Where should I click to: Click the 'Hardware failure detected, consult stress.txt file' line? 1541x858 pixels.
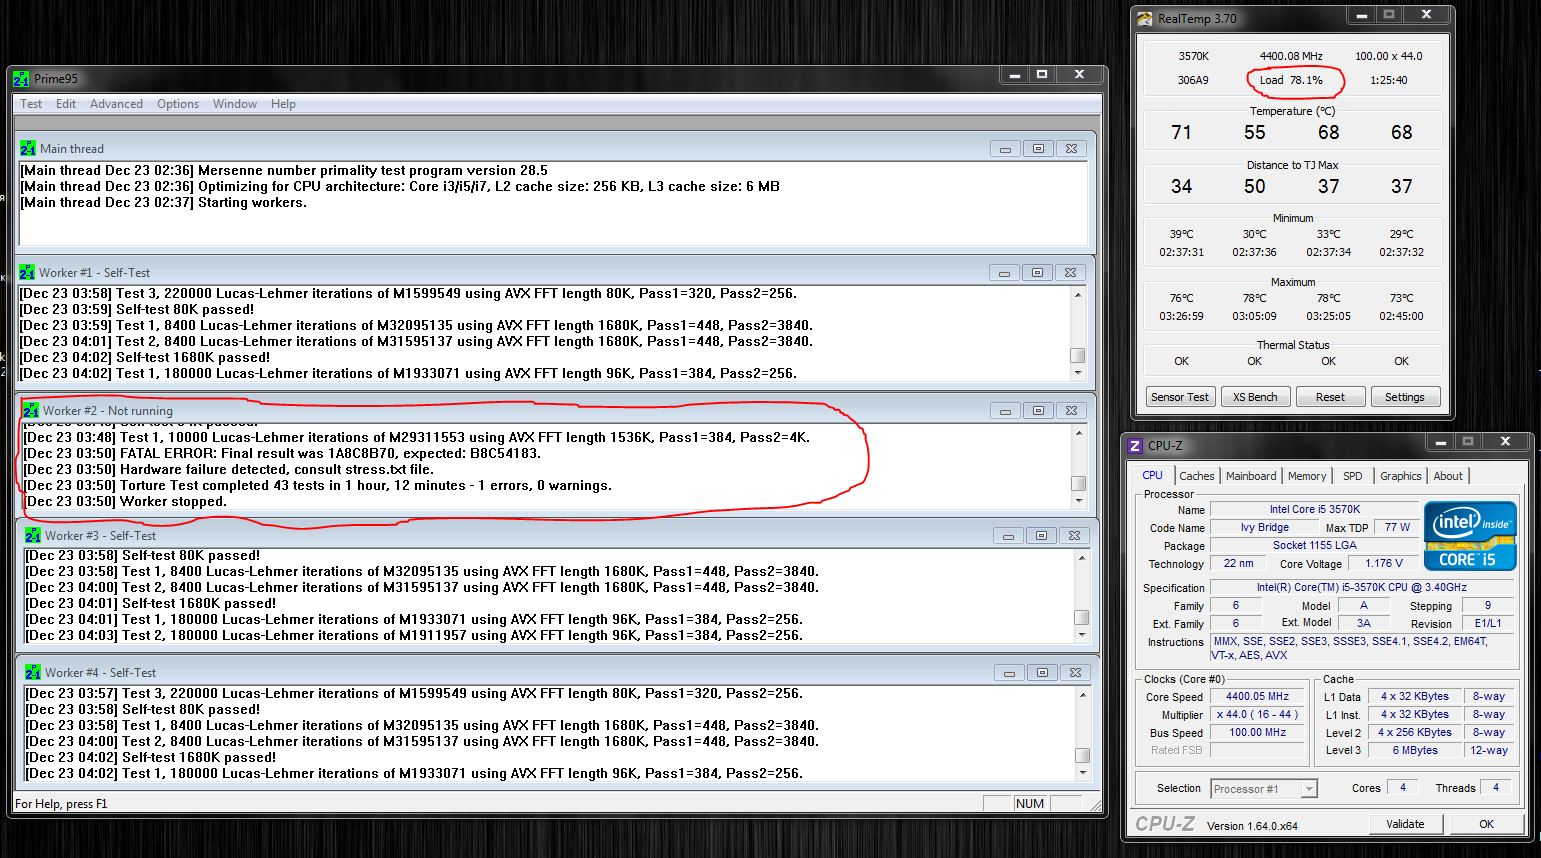pyautogui.click(x=229, y=469)
